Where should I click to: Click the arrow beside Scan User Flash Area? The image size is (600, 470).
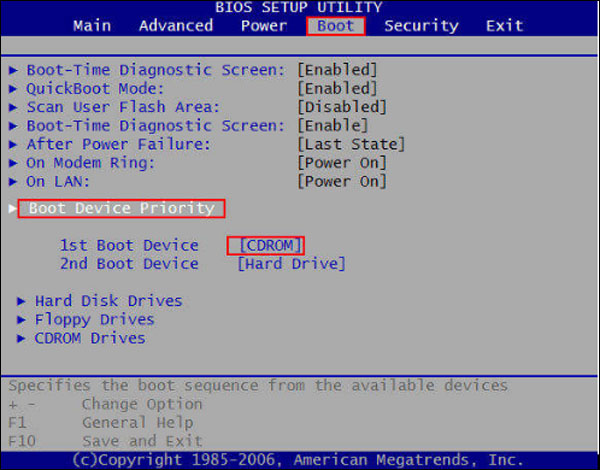click(x=13, y=107)
